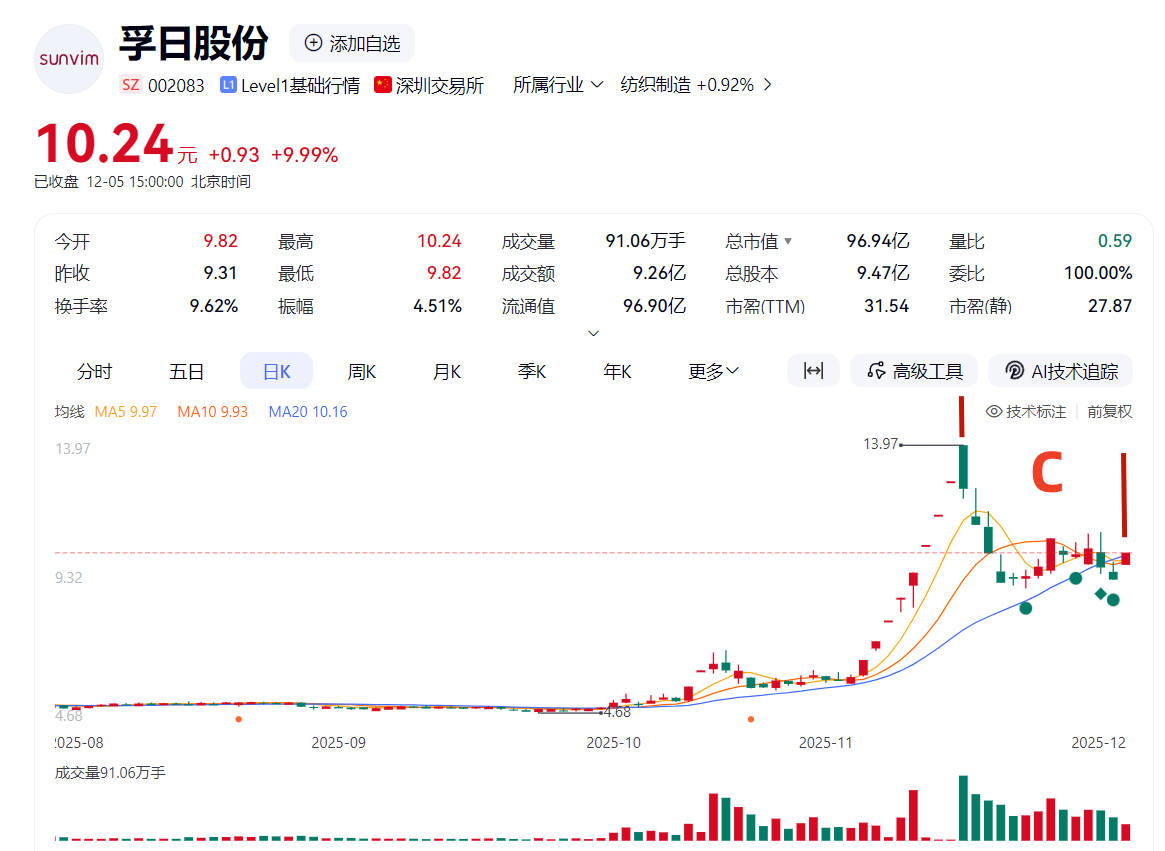The width and height of the screenshot is (1165, 851).
Task: Click the 量比 value 0.59
Action: pos(1114,241)
